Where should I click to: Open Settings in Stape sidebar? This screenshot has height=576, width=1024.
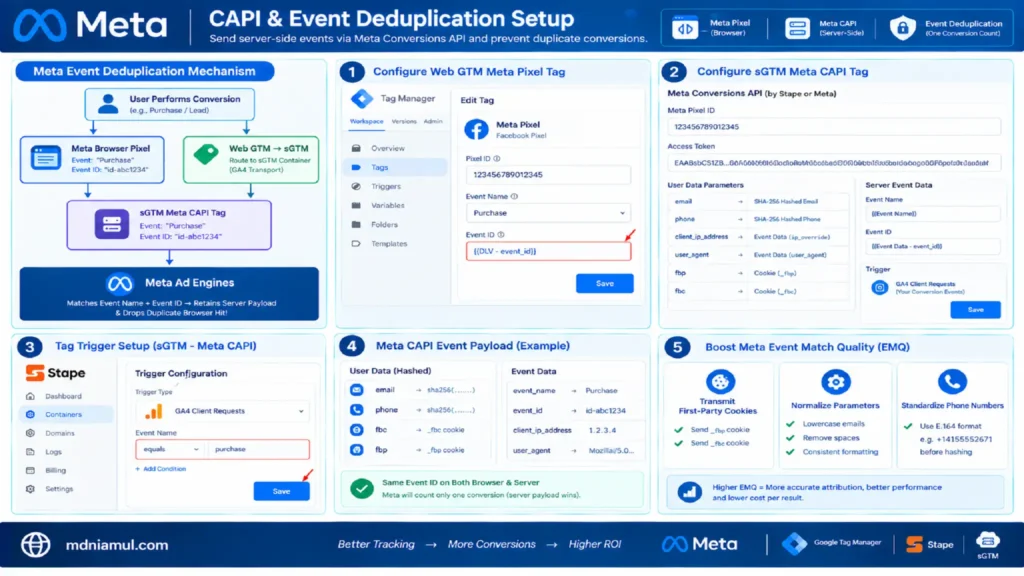pyautogui.click(x=66, y=488)
